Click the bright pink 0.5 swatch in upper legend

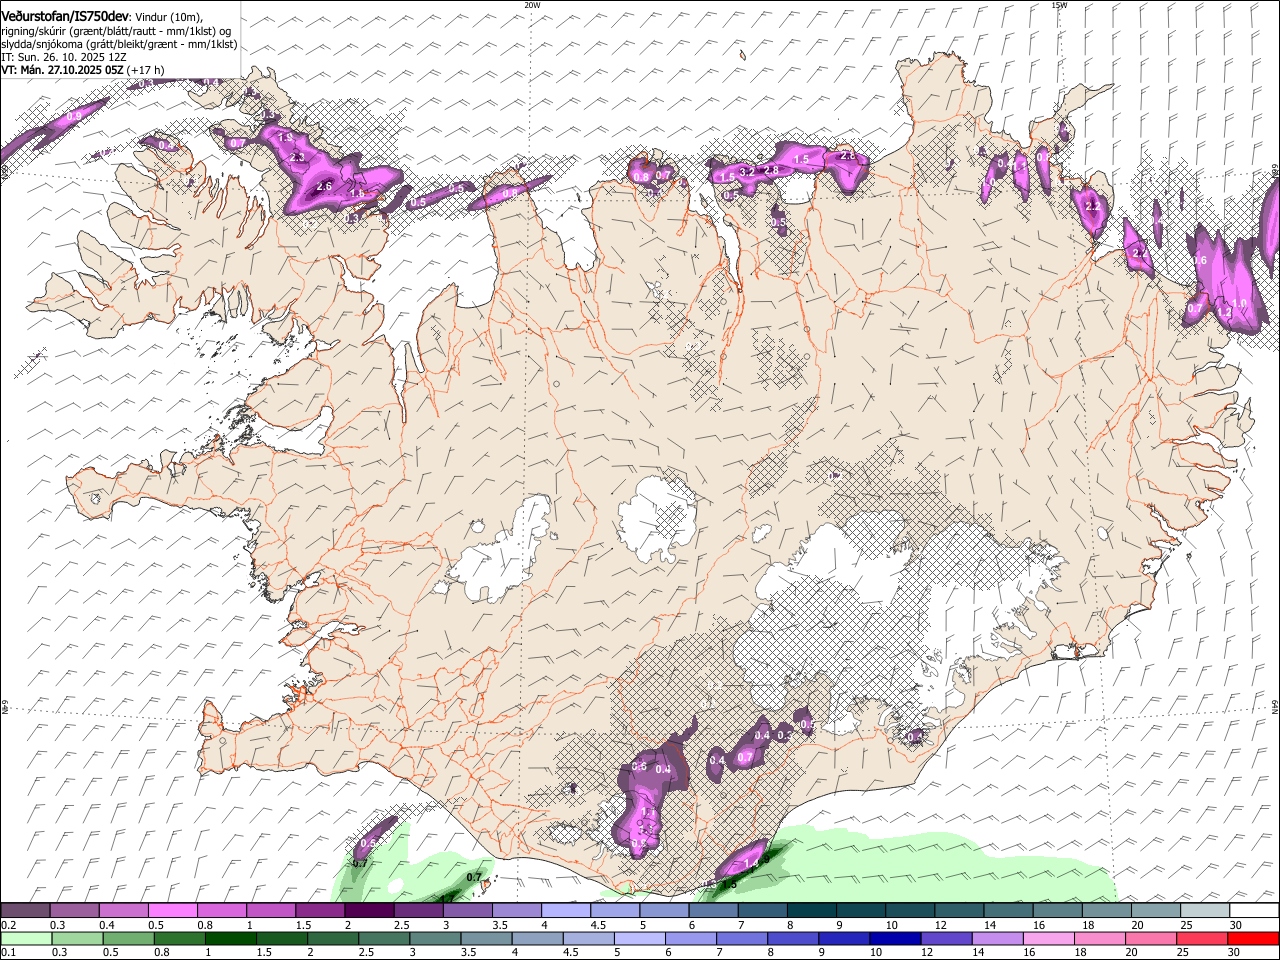coord(172,911)
